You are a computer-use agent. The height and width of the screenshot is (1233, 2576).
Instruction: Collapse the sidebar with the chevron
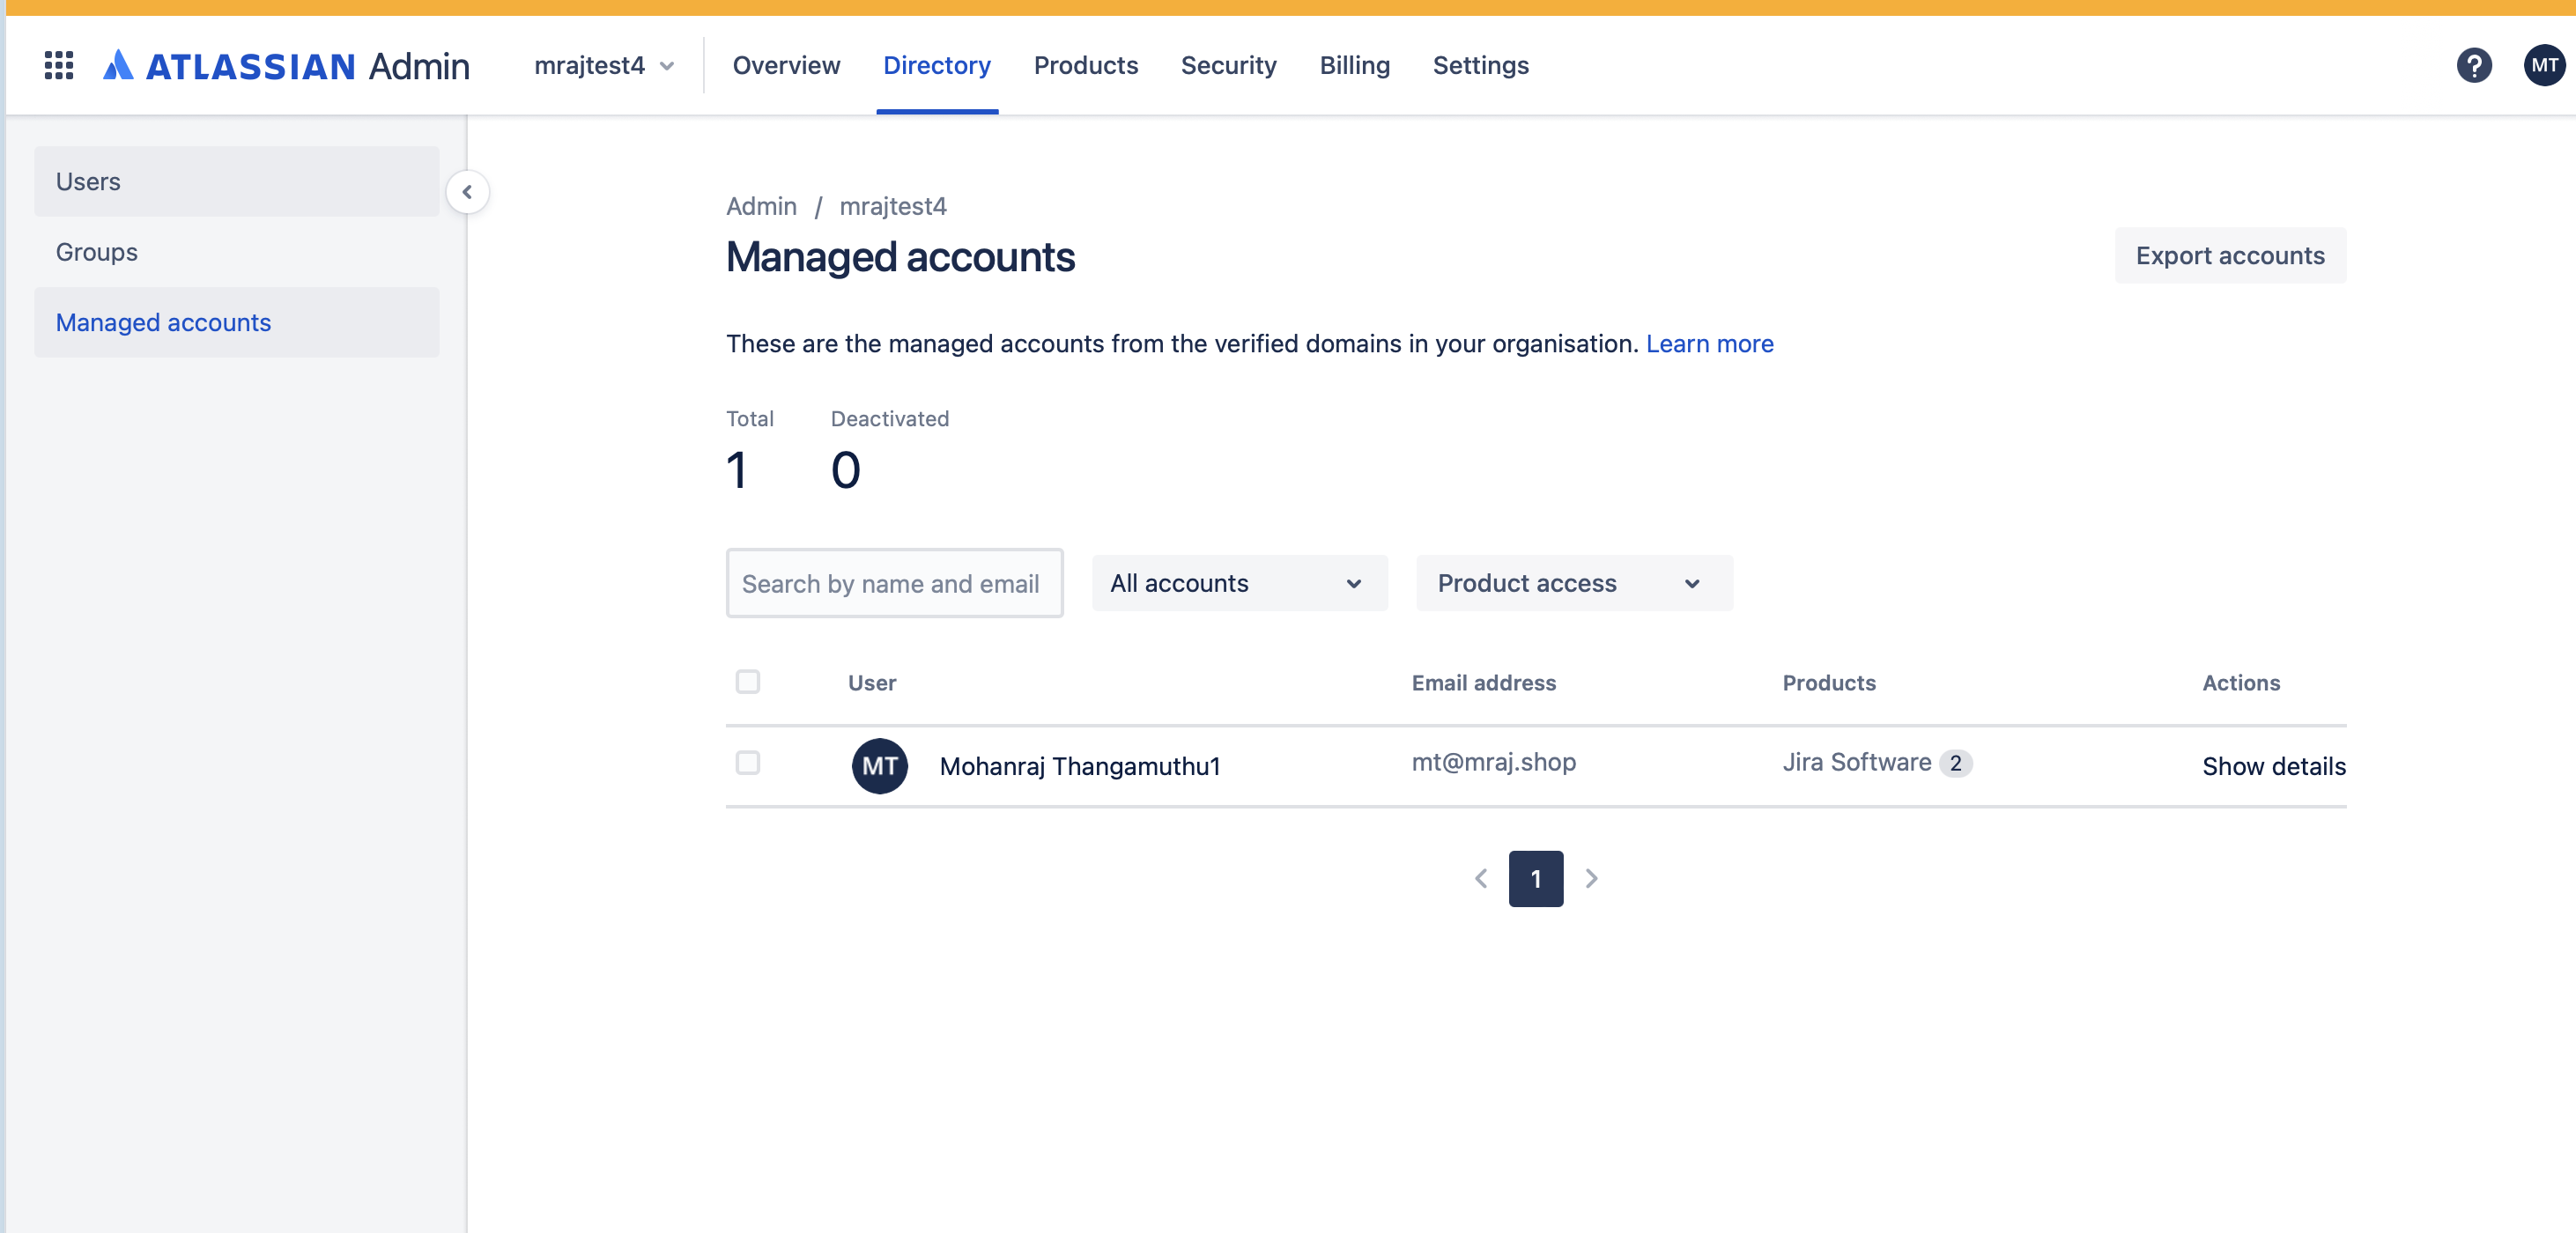467,191
